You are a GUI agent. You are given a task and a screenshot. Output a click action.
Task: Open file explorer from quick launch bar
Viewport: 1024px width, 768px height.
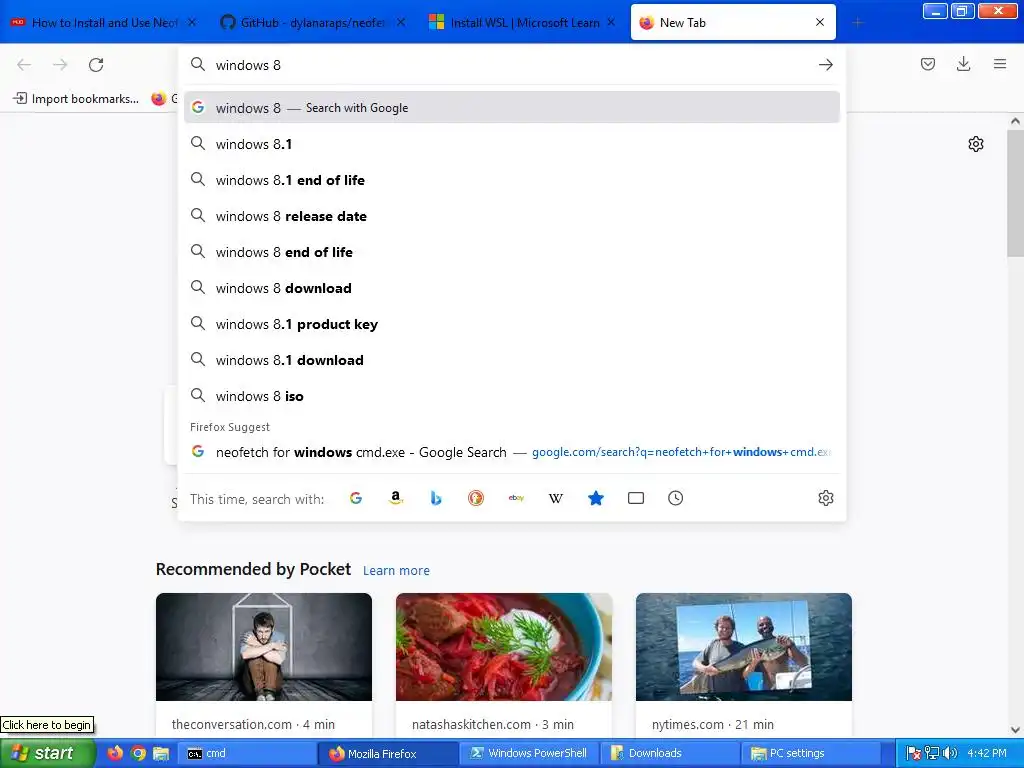point(161,753)
